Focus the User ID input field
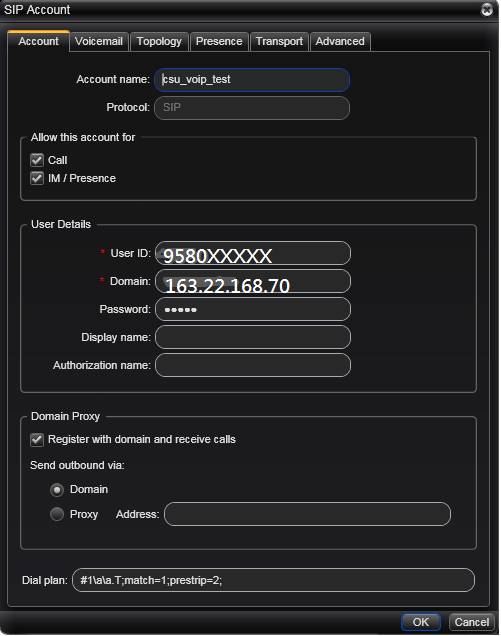501x636 pixels. 253,254
